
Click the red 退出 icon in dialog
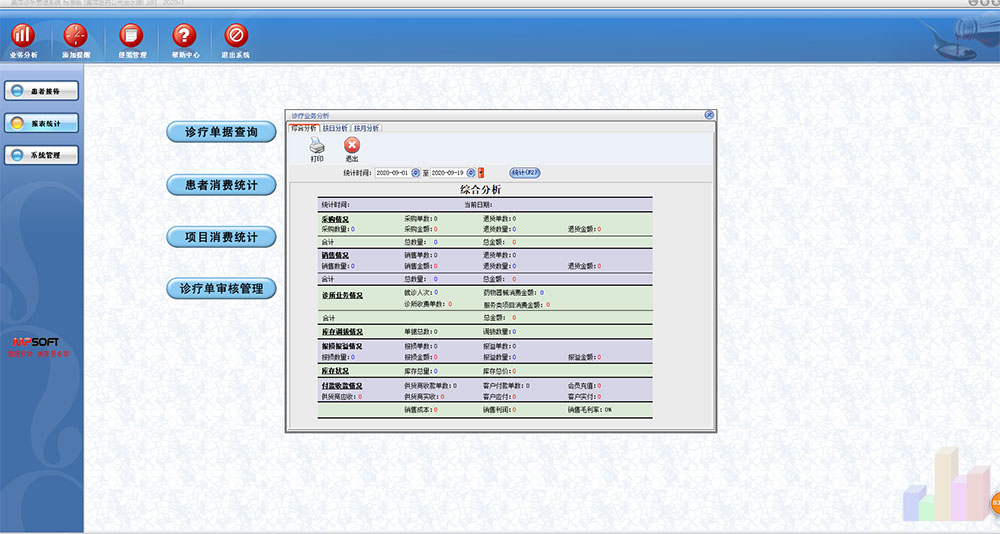tap(352, 146)
